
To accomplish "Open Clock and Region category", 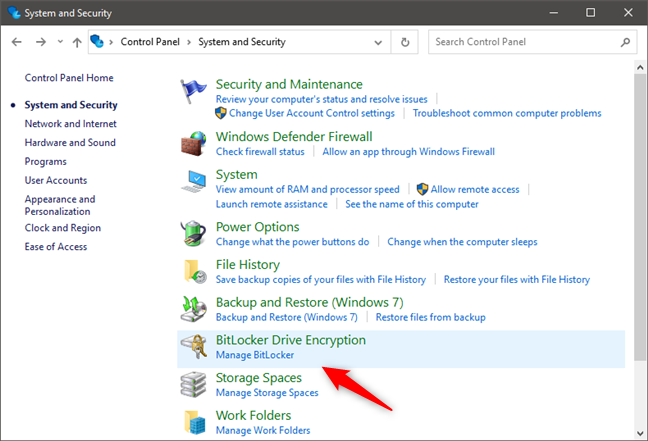I will [63, 228].
